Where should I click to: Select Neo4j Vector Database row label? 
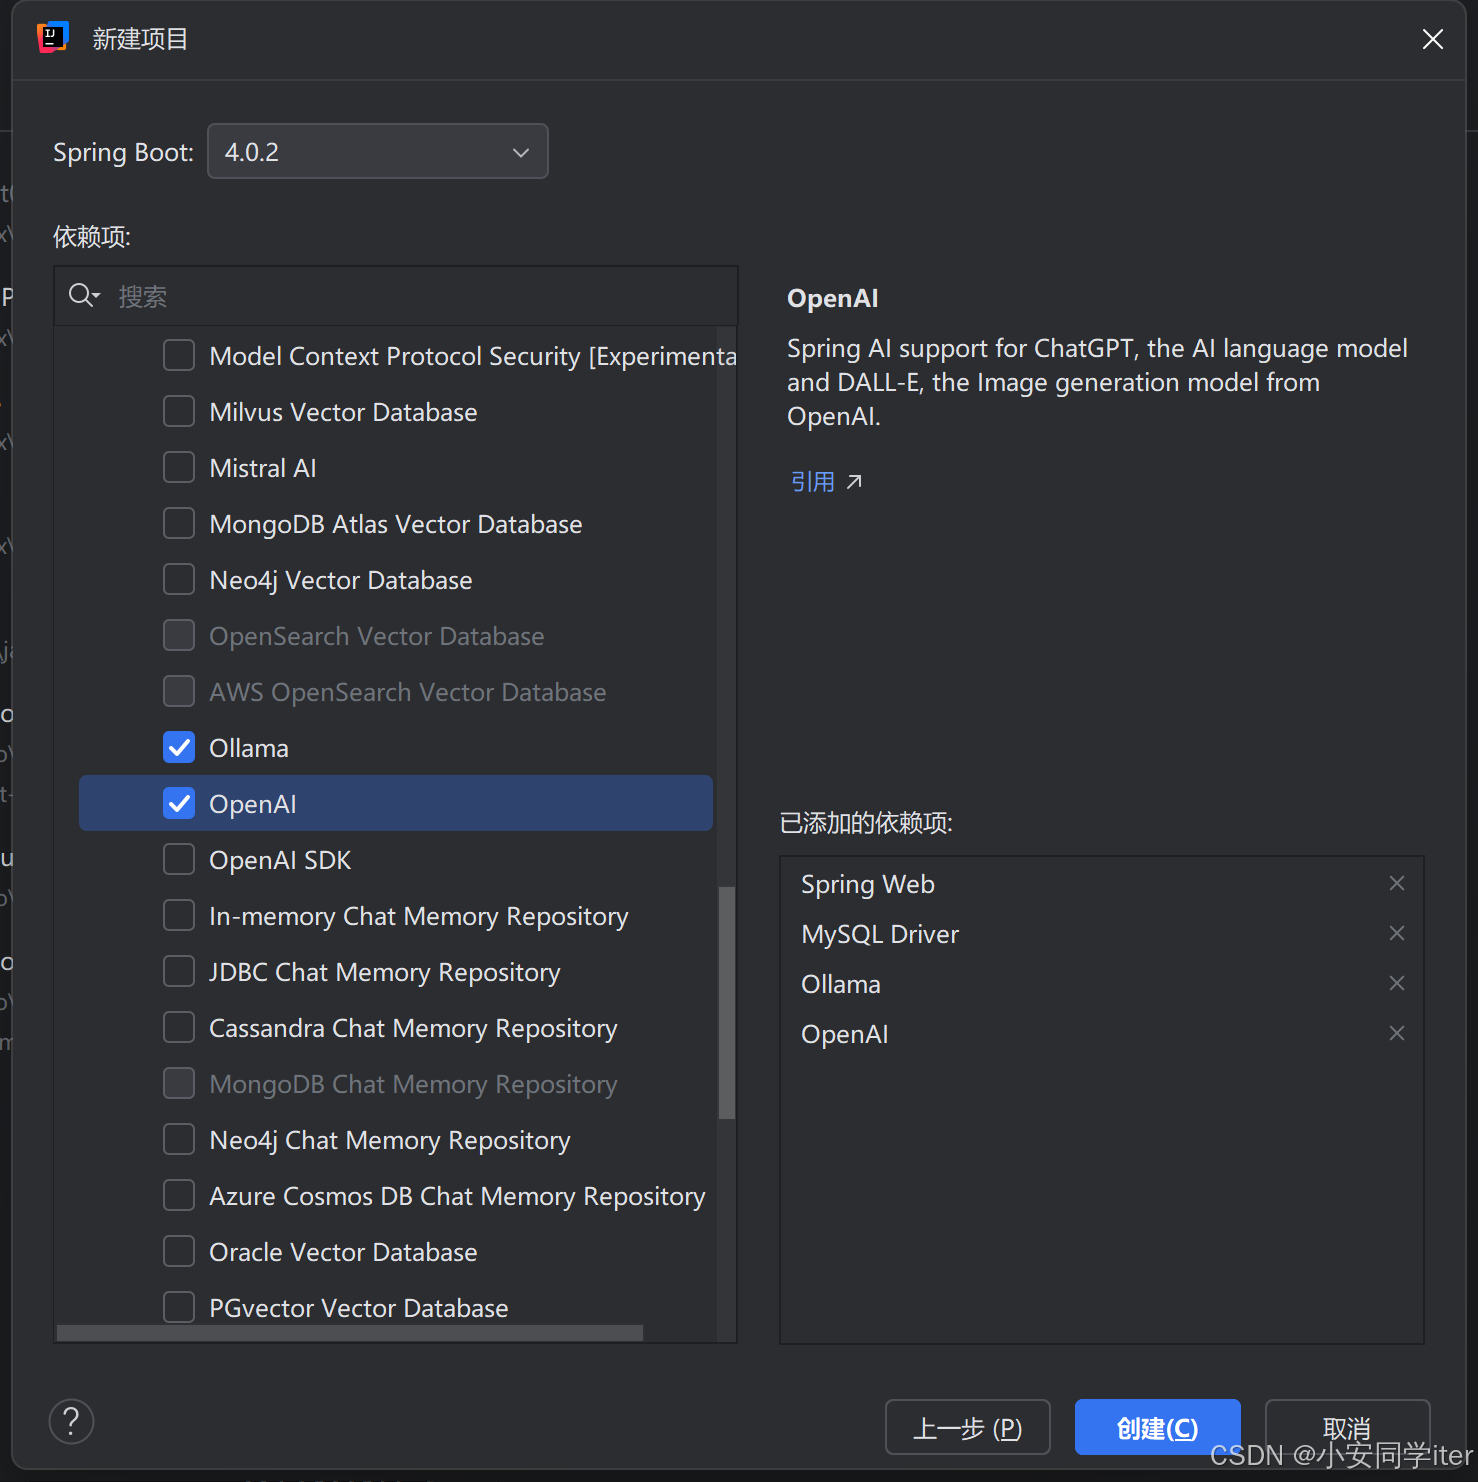[x=341, y=580]
